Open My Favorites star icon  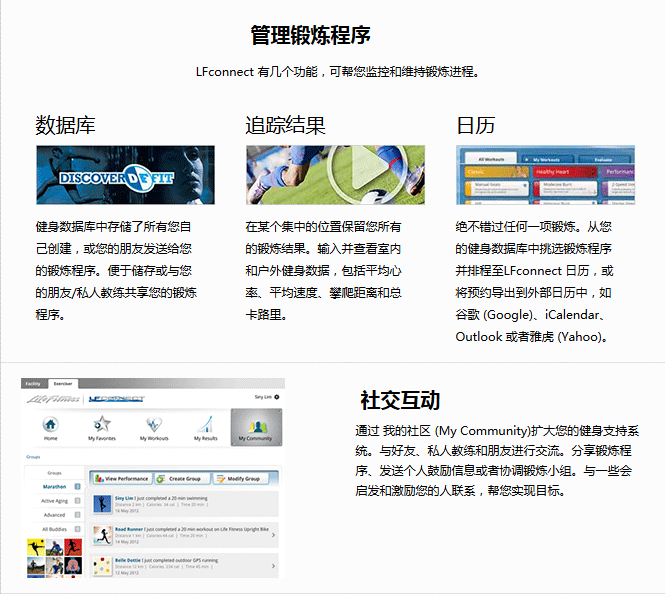tap(101, 424)
